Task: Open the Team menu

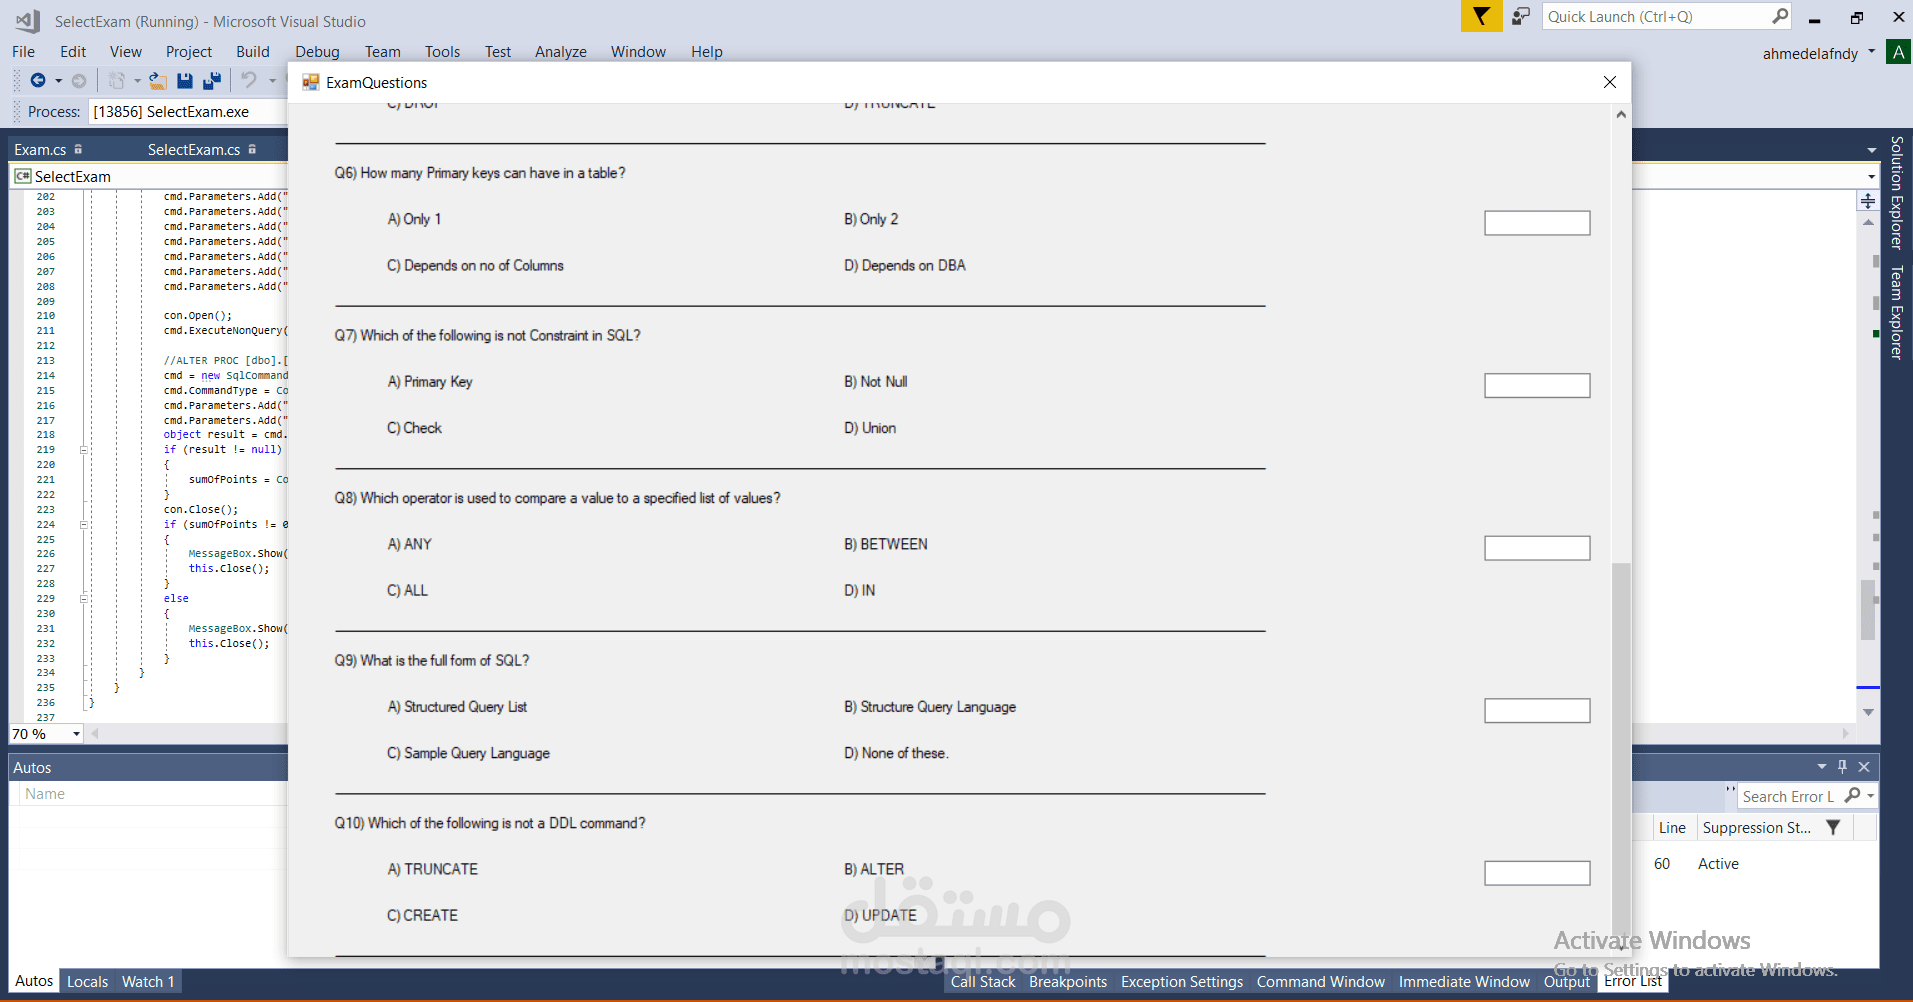Action: pyautogui.click(x=383, y=51)
